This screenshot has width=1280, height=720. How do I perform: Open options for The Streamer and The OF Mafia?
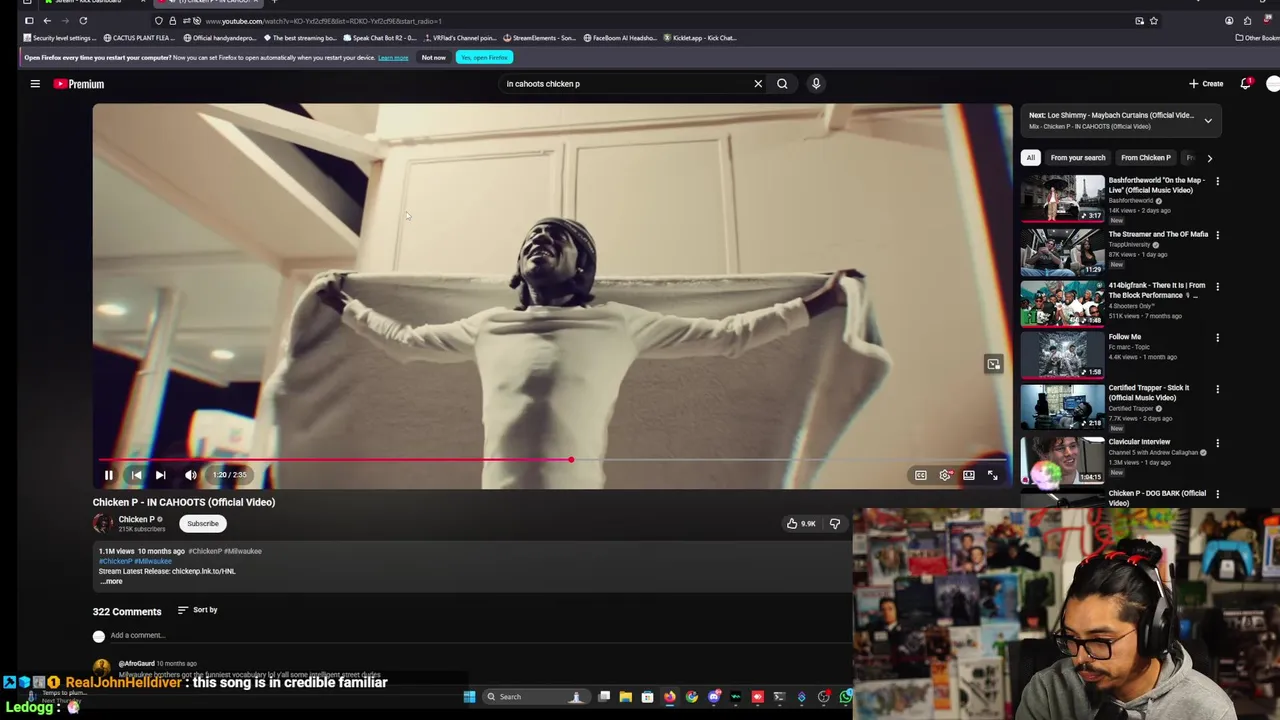point(1217,235)
